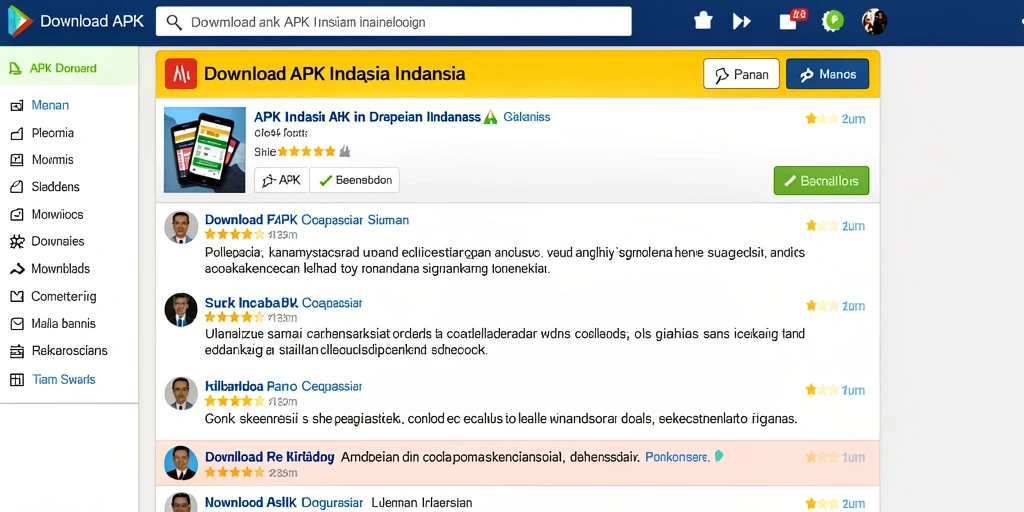The width and height of the screenshot is (1024, 512).
Task: Click the Download APK header brand text
Action: [x=92, y=22]
